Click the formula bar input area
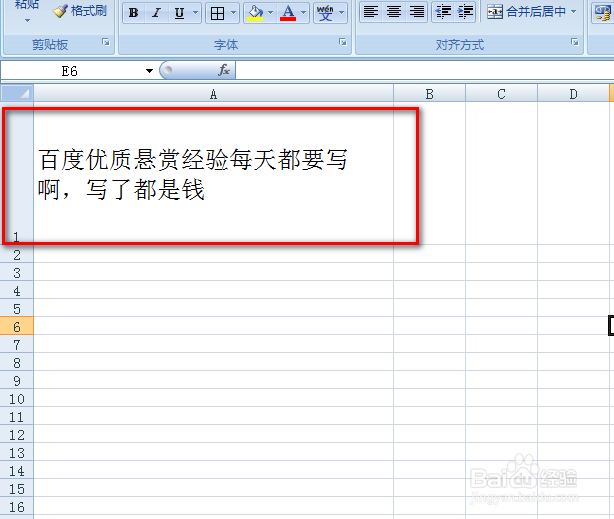The image size is (614, 519). pyautogui.click(x=424, y=71)
